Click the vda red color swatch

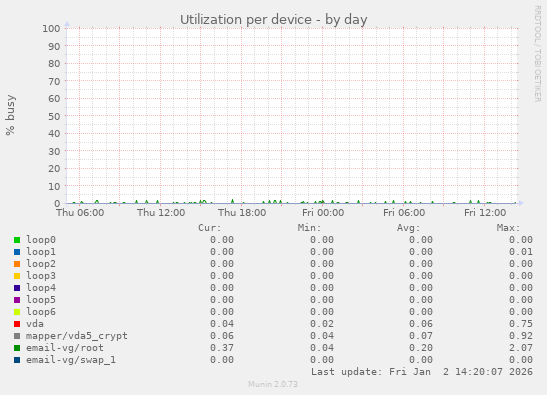17,324
